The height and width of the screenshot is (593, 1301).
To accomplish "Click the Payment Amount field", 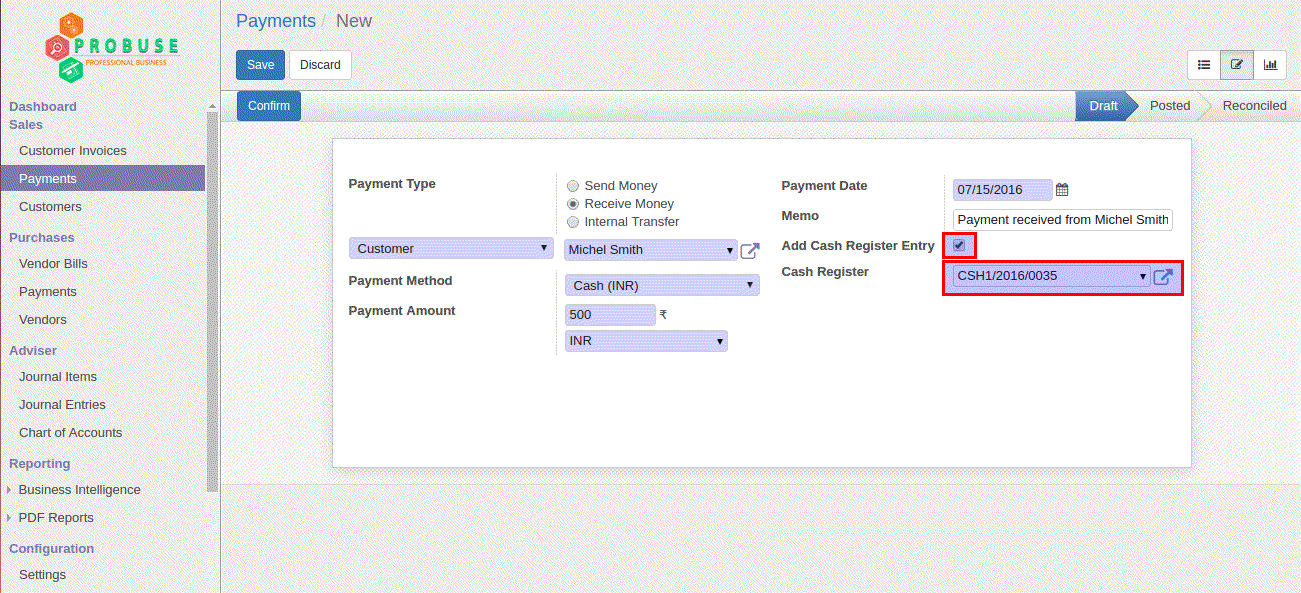I will (x=610, y=315).
